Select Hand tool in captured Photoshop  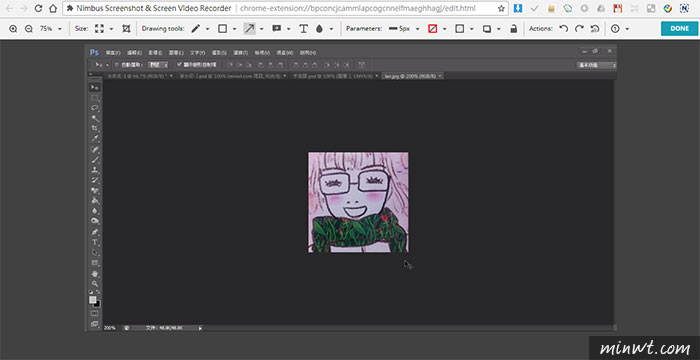(95, 273)
